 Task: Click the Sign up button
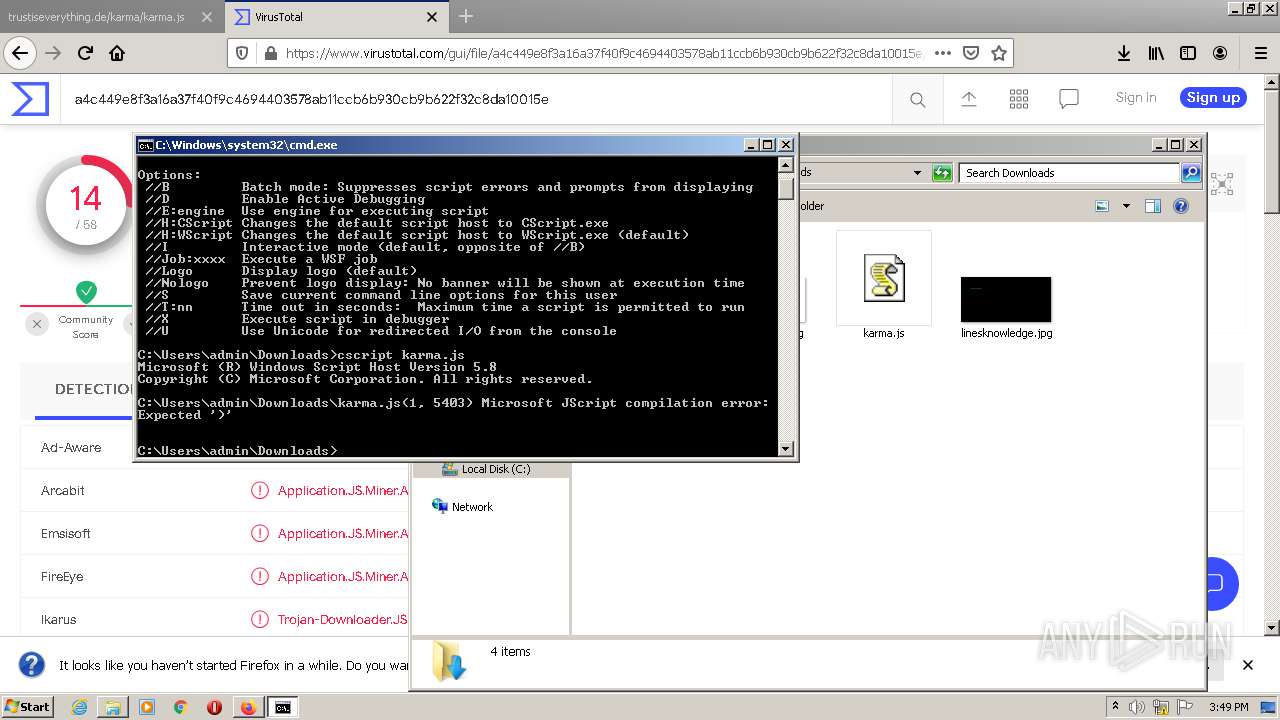(x=1213, y=98)
